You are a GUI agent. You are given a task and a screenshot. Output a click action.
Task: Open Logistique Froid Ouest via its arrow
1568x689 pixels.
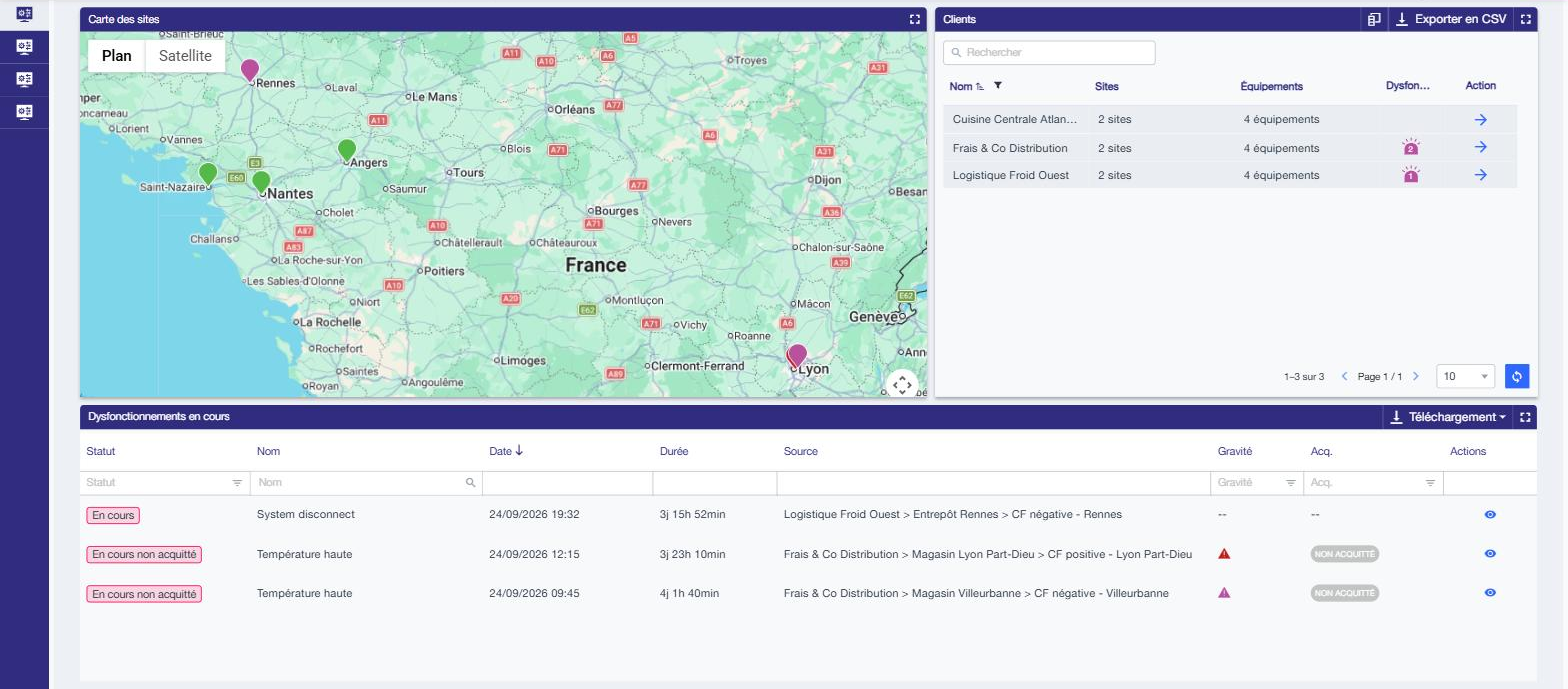pos(1481,175)
